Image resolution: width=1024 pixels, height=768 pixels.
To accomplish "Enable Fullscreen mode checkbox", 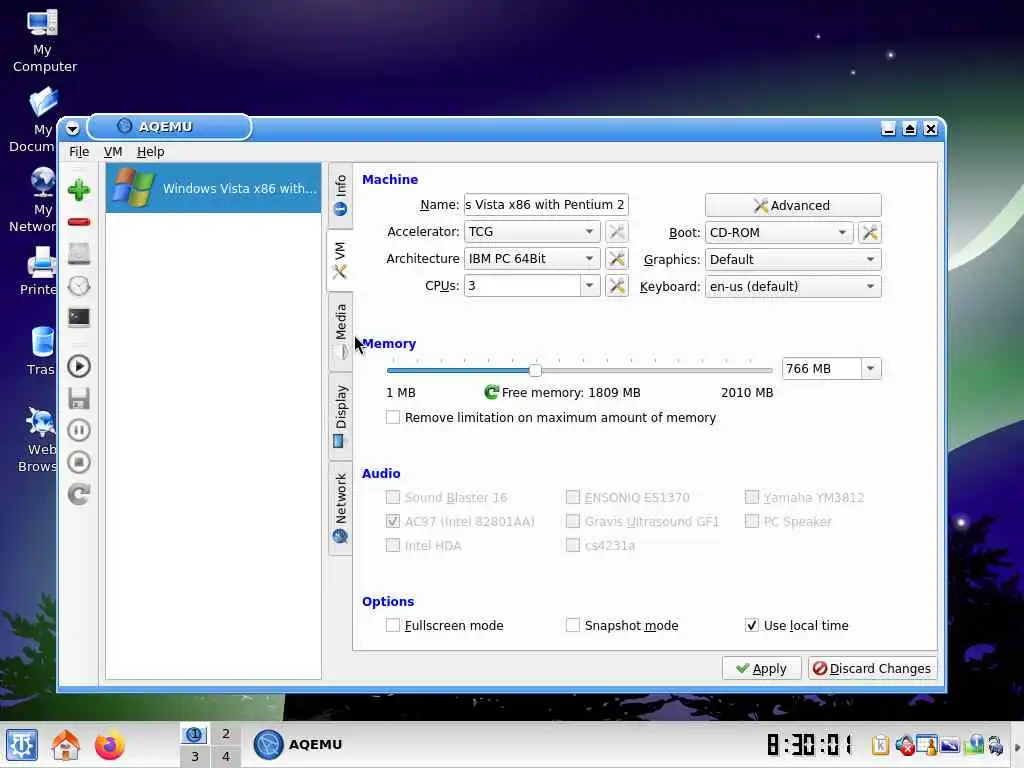I will [392, 626].
